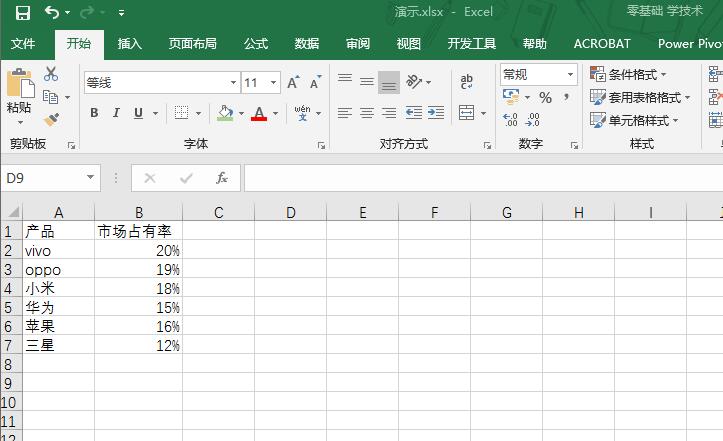Click the Decrease Indent icon

[414, 113]
